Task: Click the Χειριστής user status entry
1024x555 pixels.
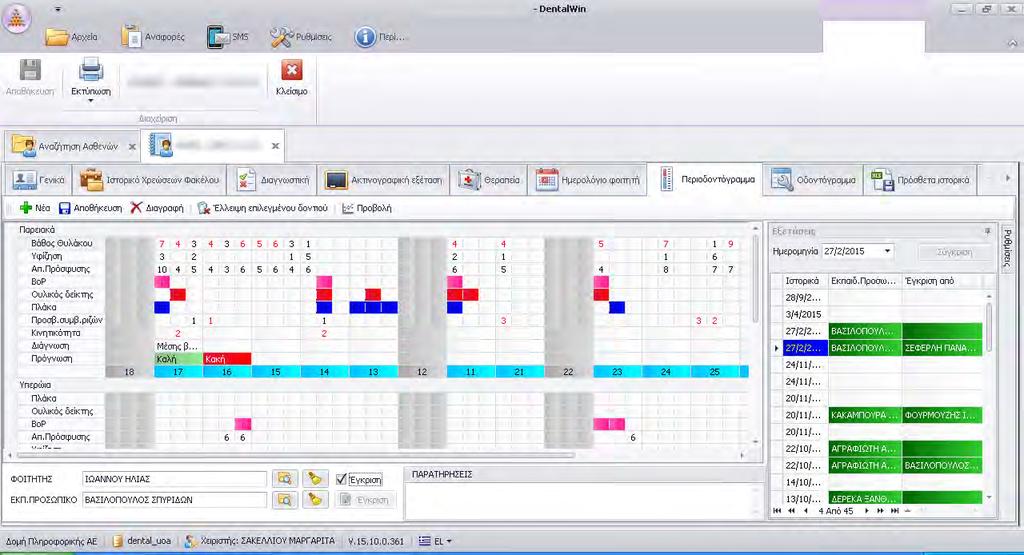Action: [259, 541]
